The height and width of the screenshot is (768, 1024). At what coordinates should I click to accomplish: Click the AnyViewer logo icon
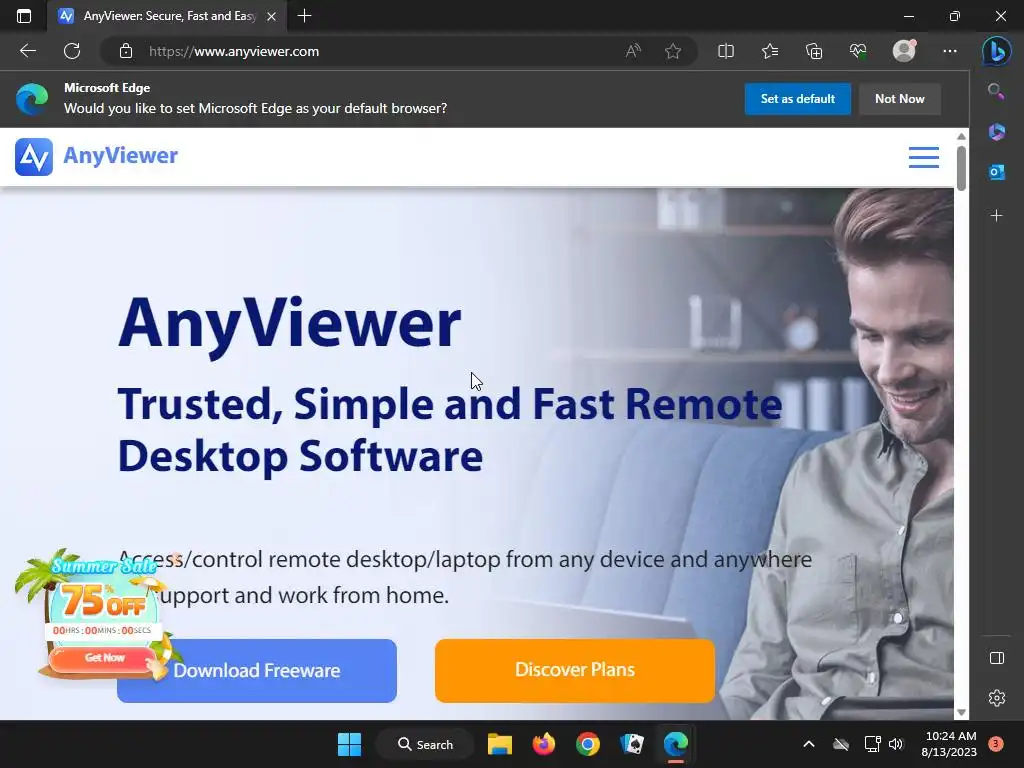(34, 157)
